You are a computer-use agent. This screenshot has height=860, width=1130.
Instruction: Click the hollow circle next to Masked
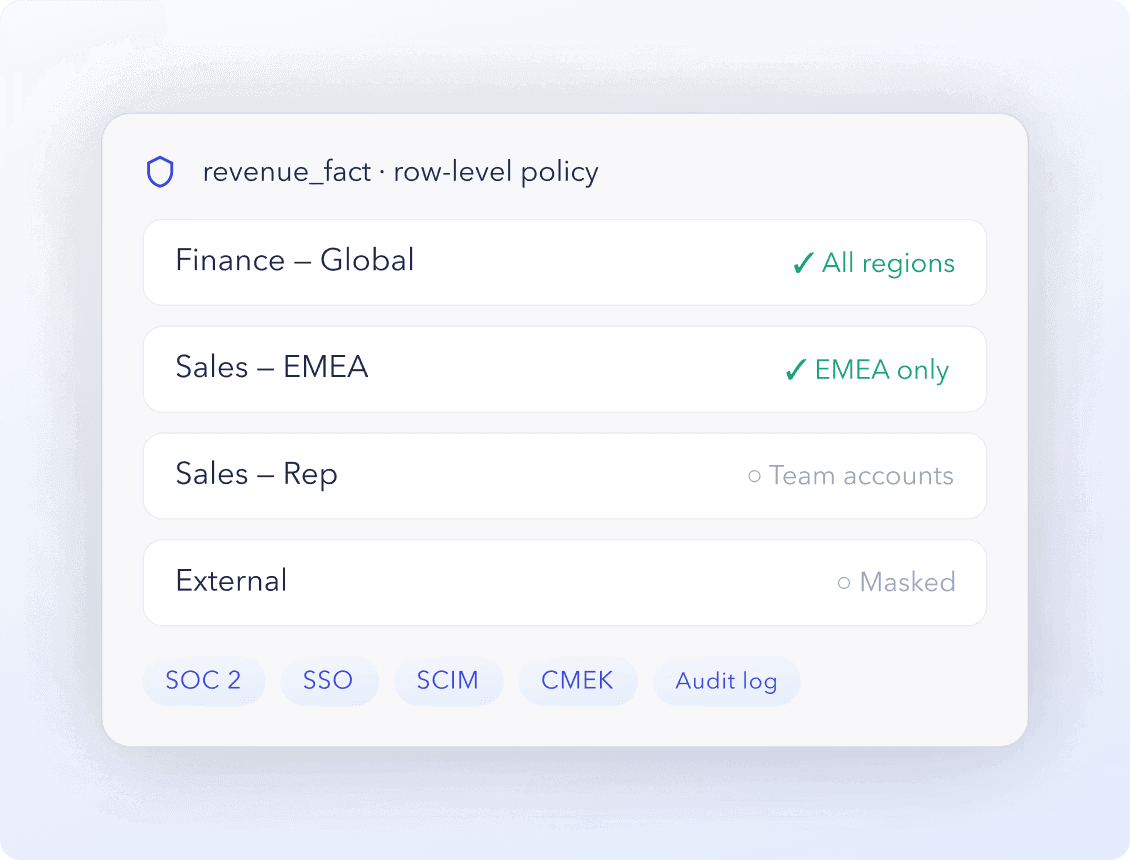pyautogui.click(x=844, y=582)
